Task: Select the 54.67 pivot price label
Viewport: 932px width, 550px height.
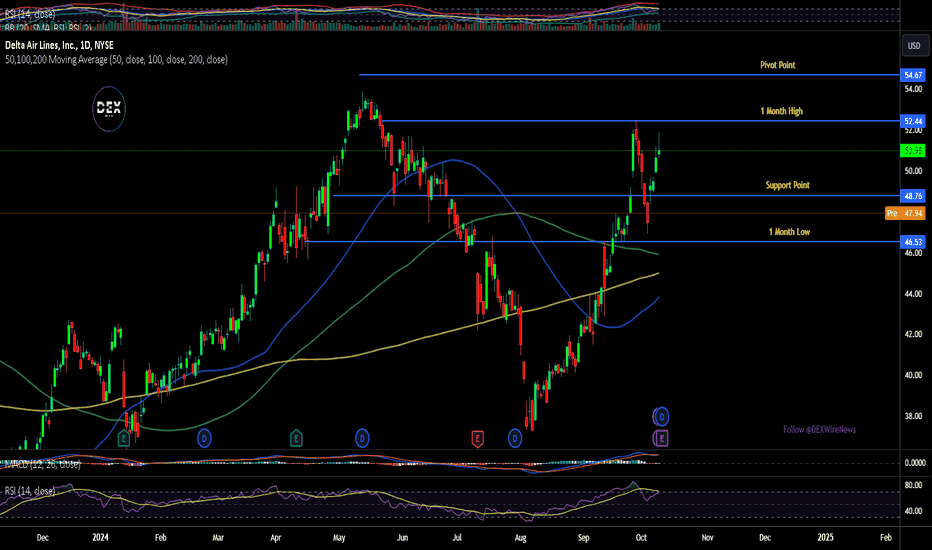Action: (913, 75)
